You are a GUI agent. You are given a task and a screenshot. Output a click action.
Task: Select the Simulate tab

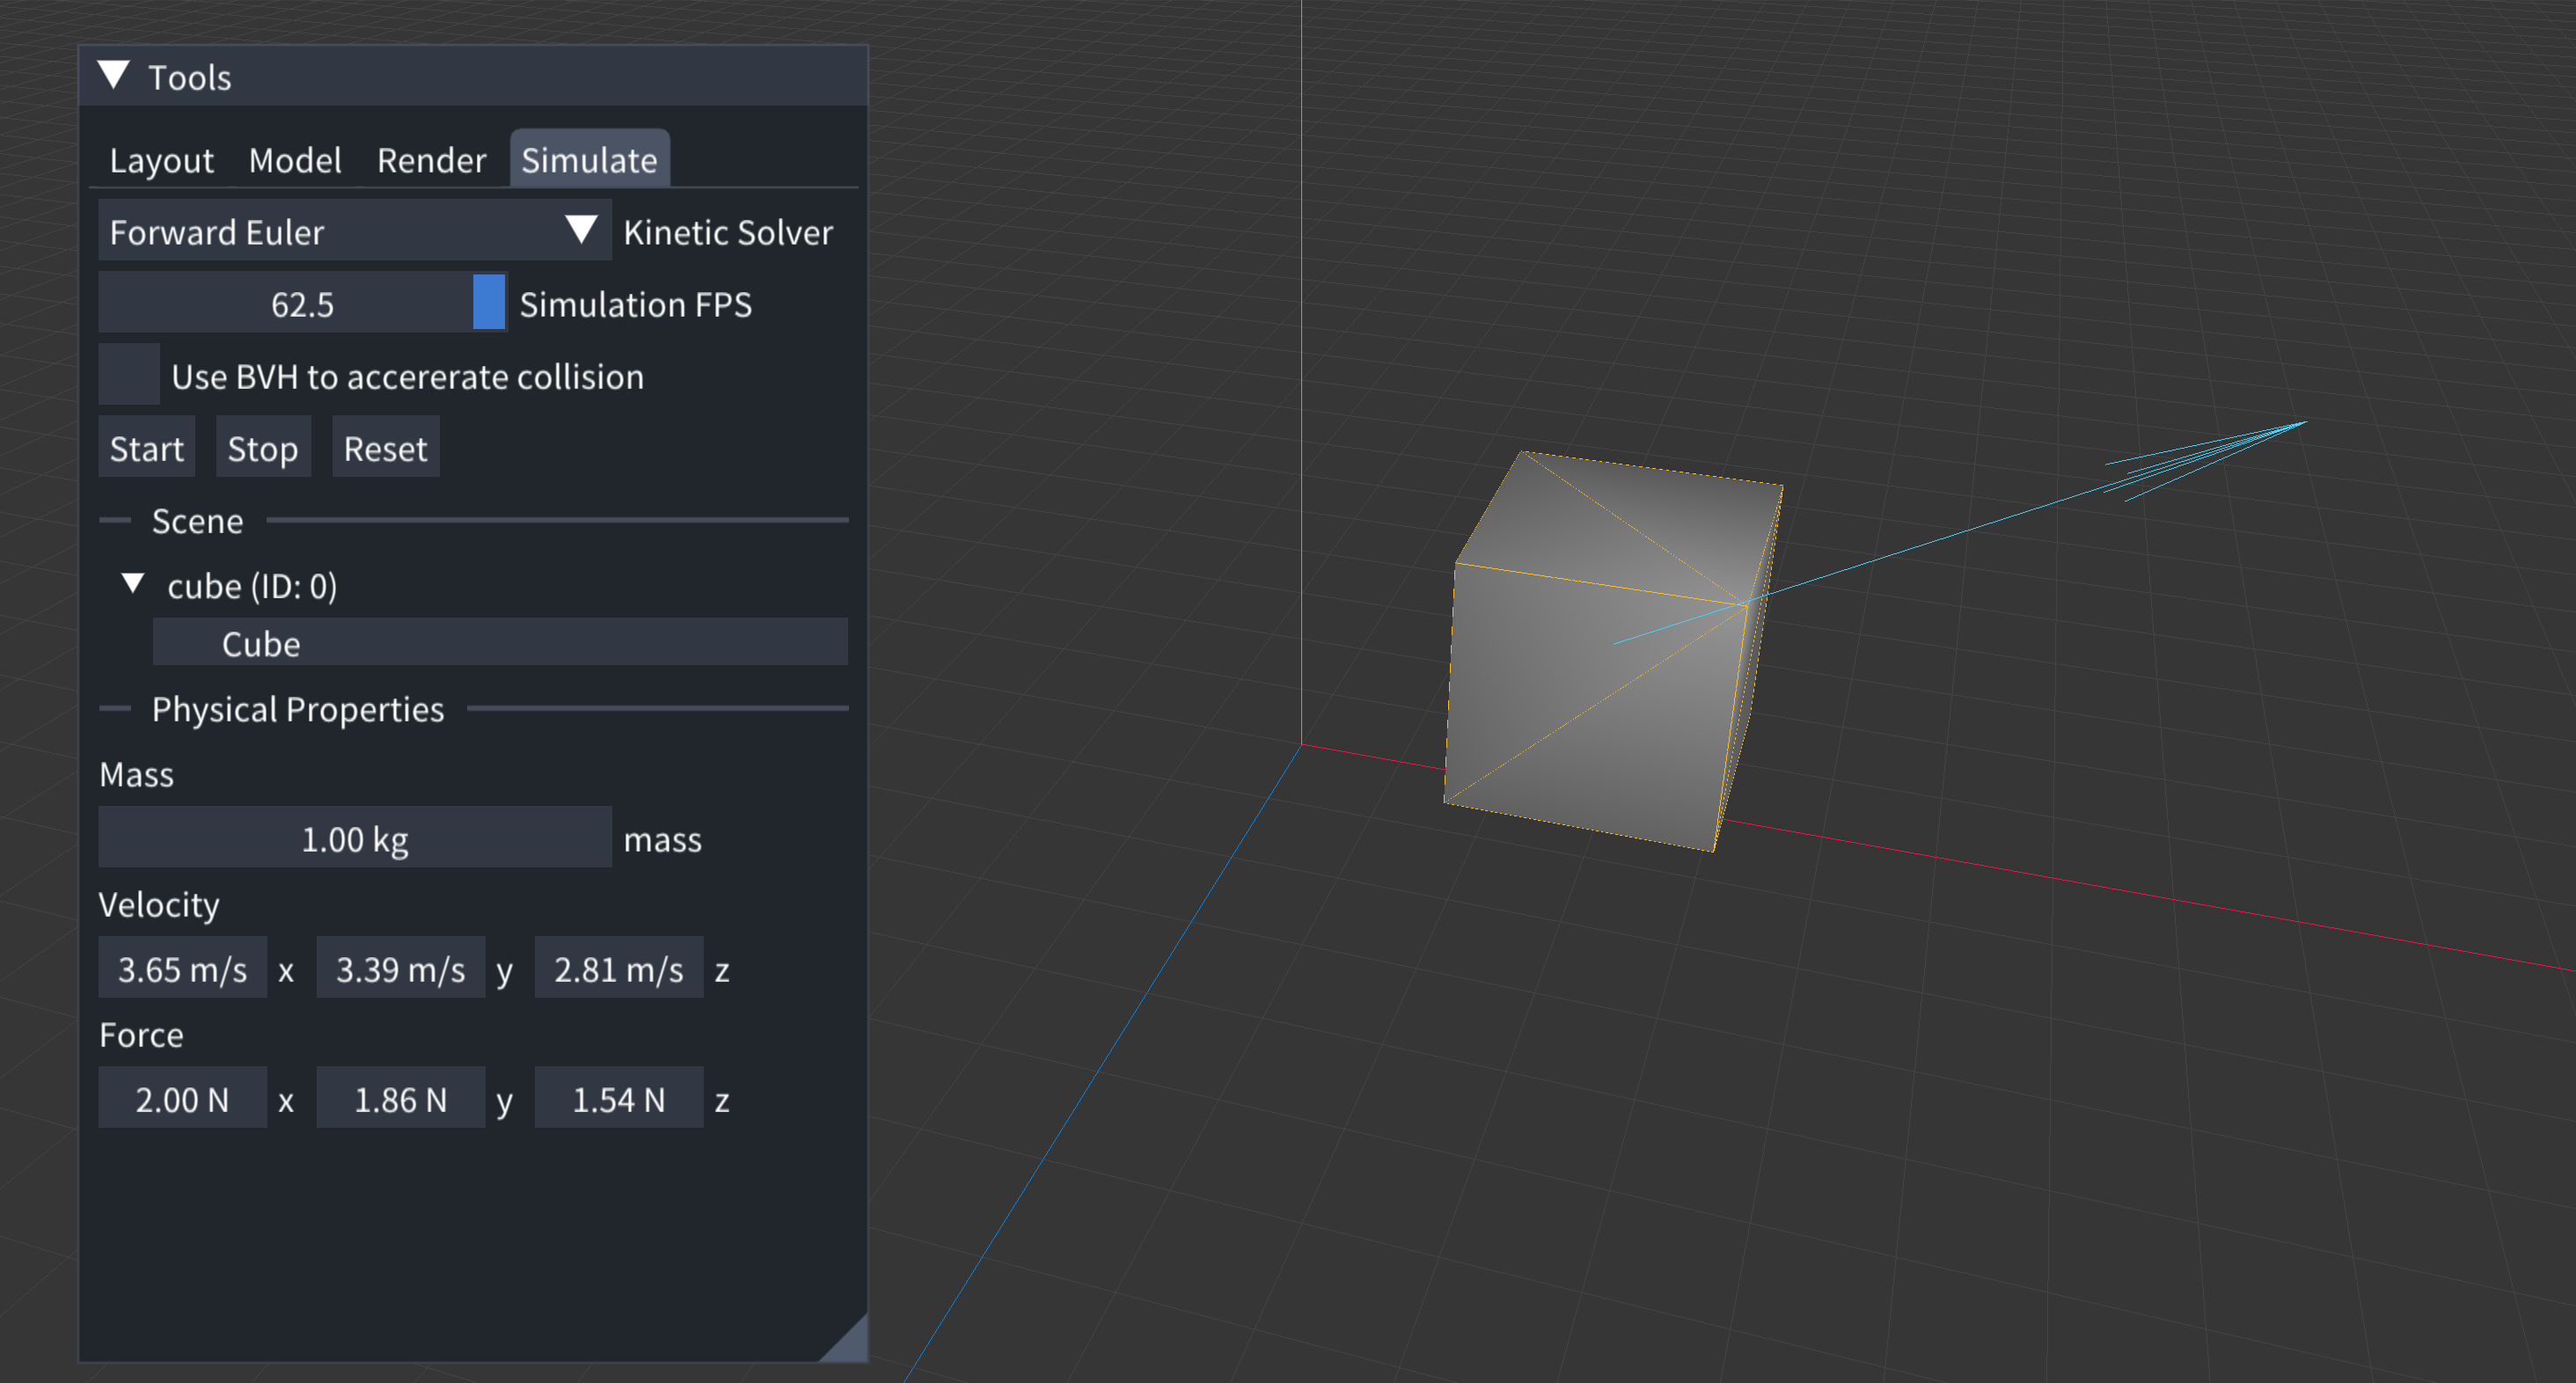[x=589, y=160]
